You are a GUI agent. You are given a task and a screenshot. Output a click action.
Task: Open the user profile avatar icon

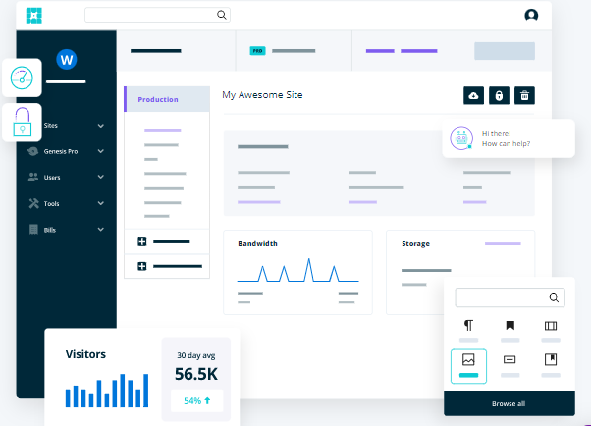(x=531, y=15)
